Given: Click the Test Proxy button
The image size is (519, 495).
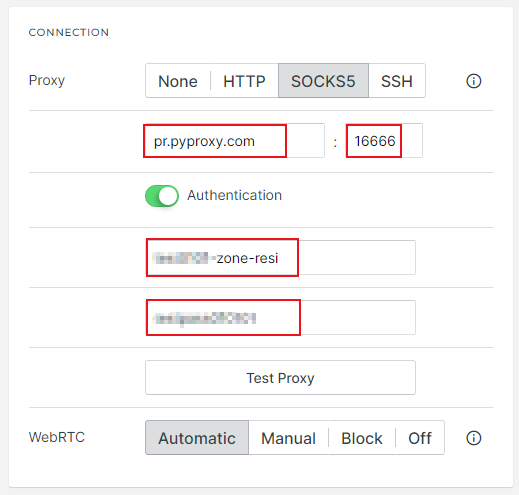Looking at the screenshot, I should coord(280,377).
